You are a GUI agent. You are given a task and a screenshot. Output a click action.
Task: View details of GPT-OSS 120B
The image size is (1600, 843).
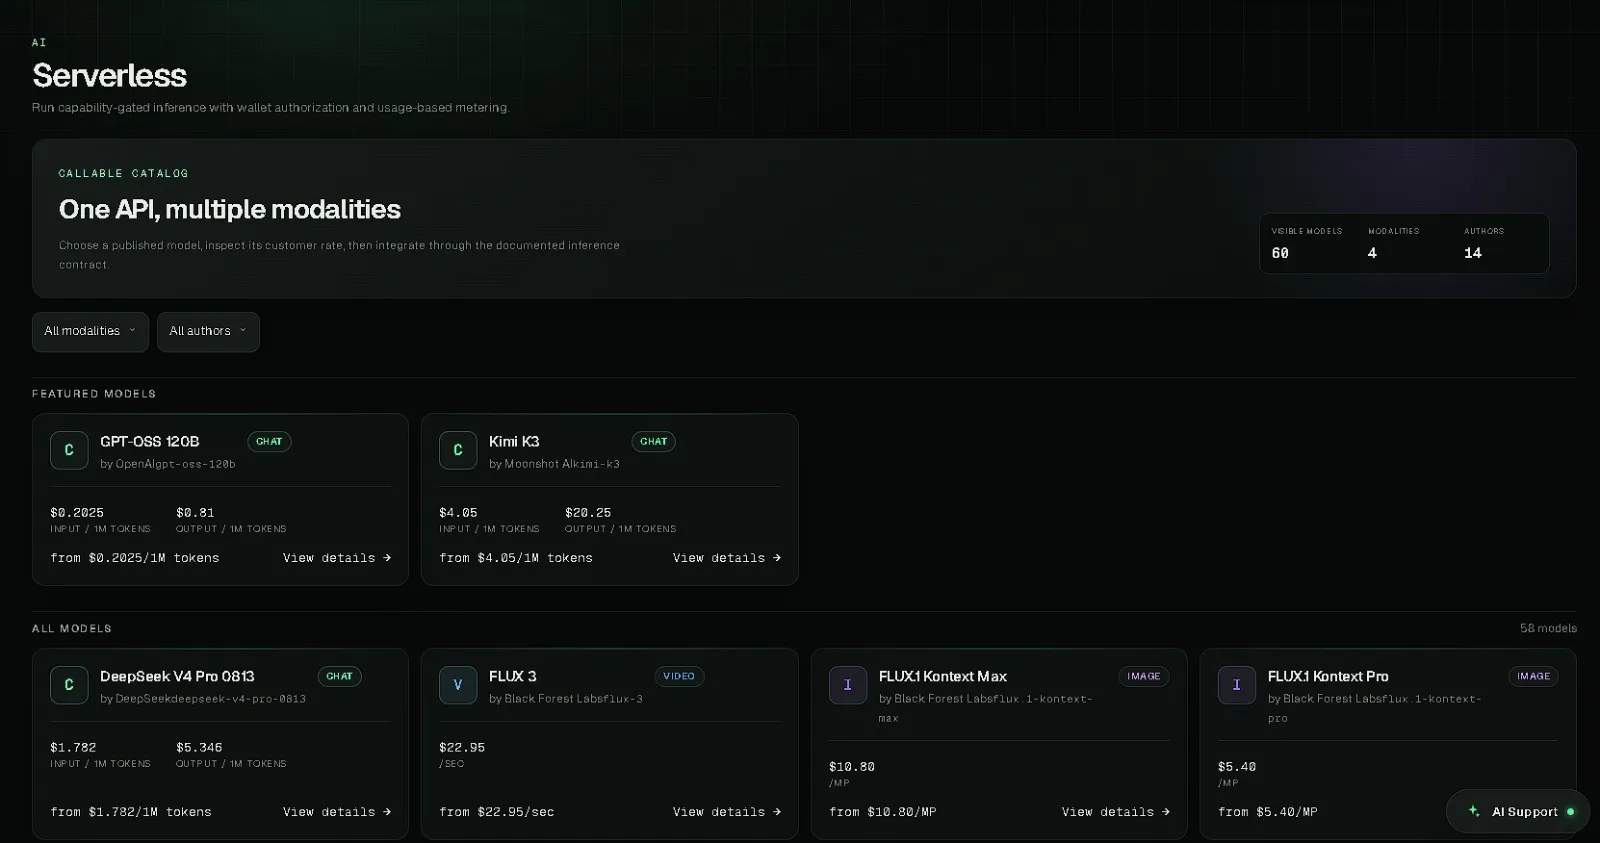pos(337,558)
